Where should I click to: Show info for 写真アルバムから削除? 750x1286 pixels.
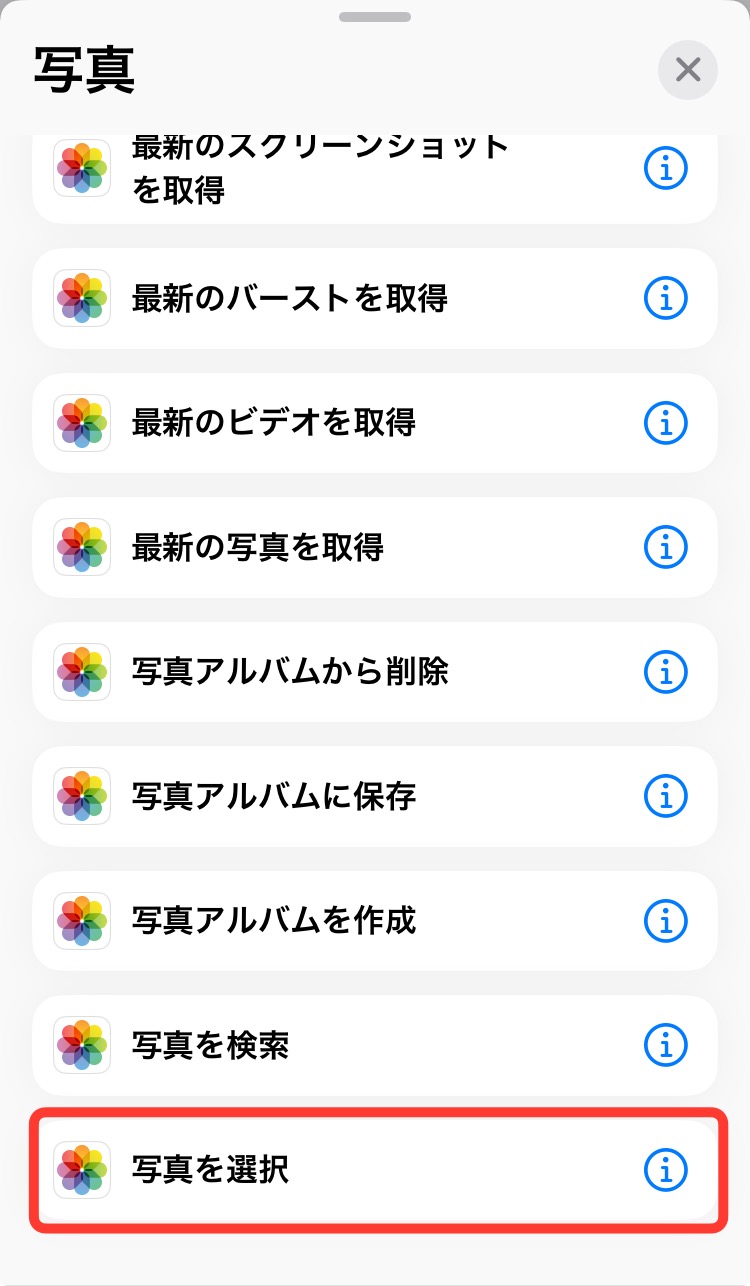[665, 672]
